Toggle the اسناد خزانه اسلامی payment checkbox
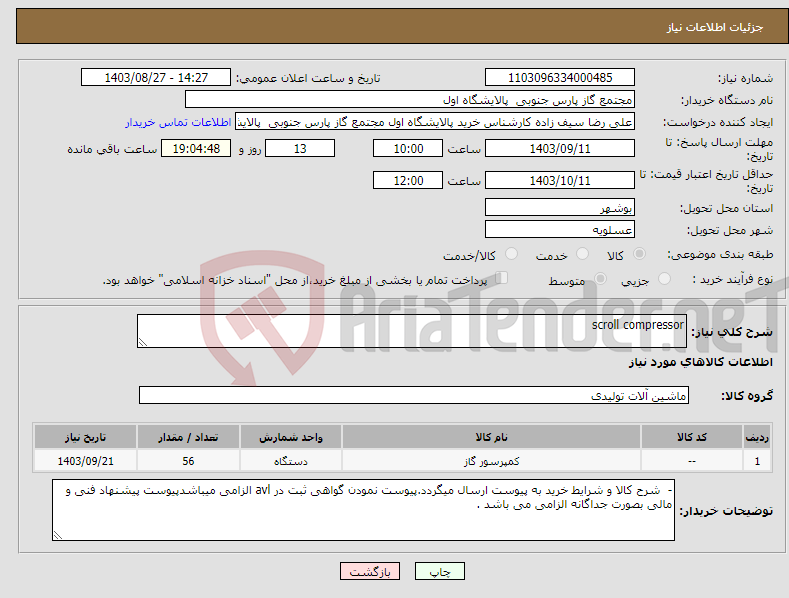 coord(502,277)
